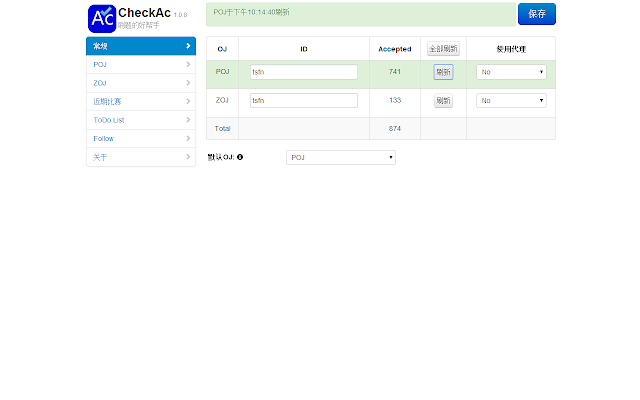The height and width of the screenshot is (400, 640).
Task: Open the 关于 about section
Action: pos(141,157)
